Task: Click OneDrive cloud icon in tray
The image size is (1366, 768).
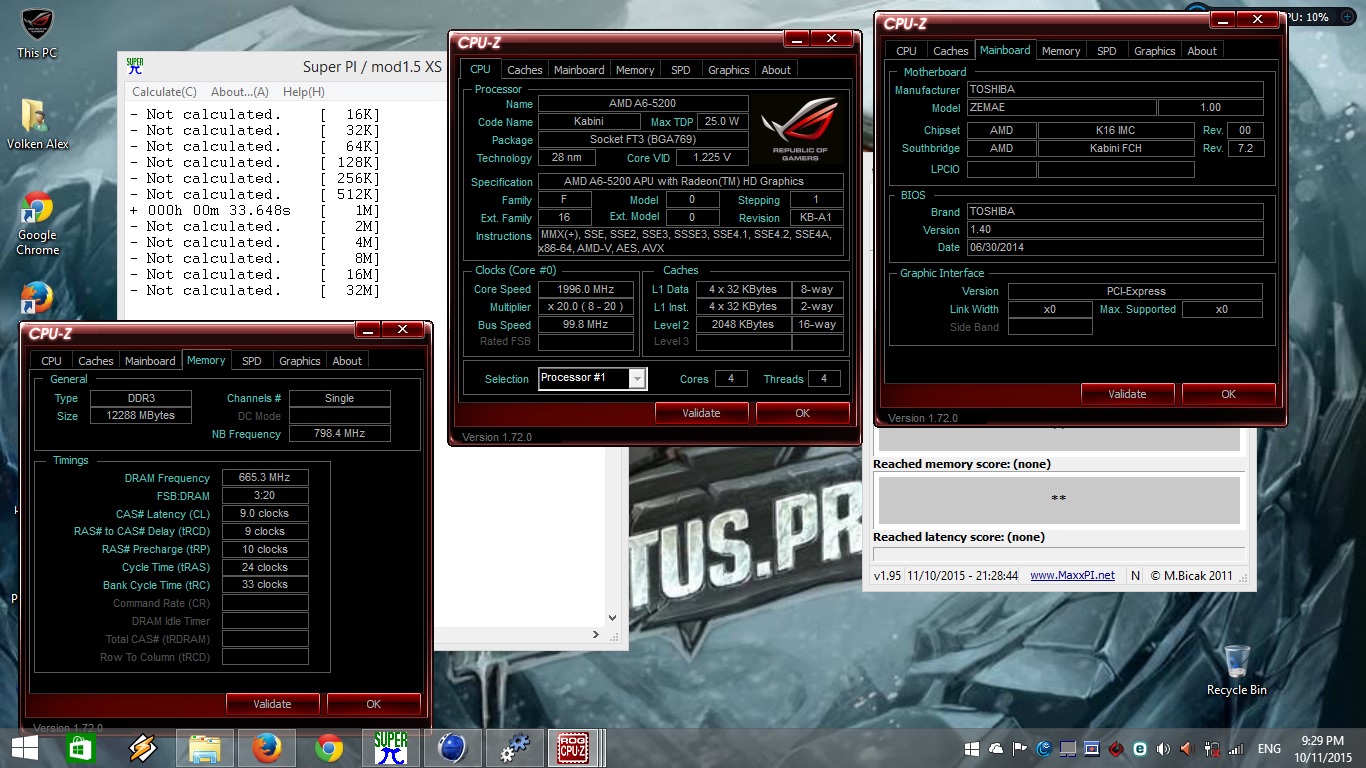Action: (995, 749)
